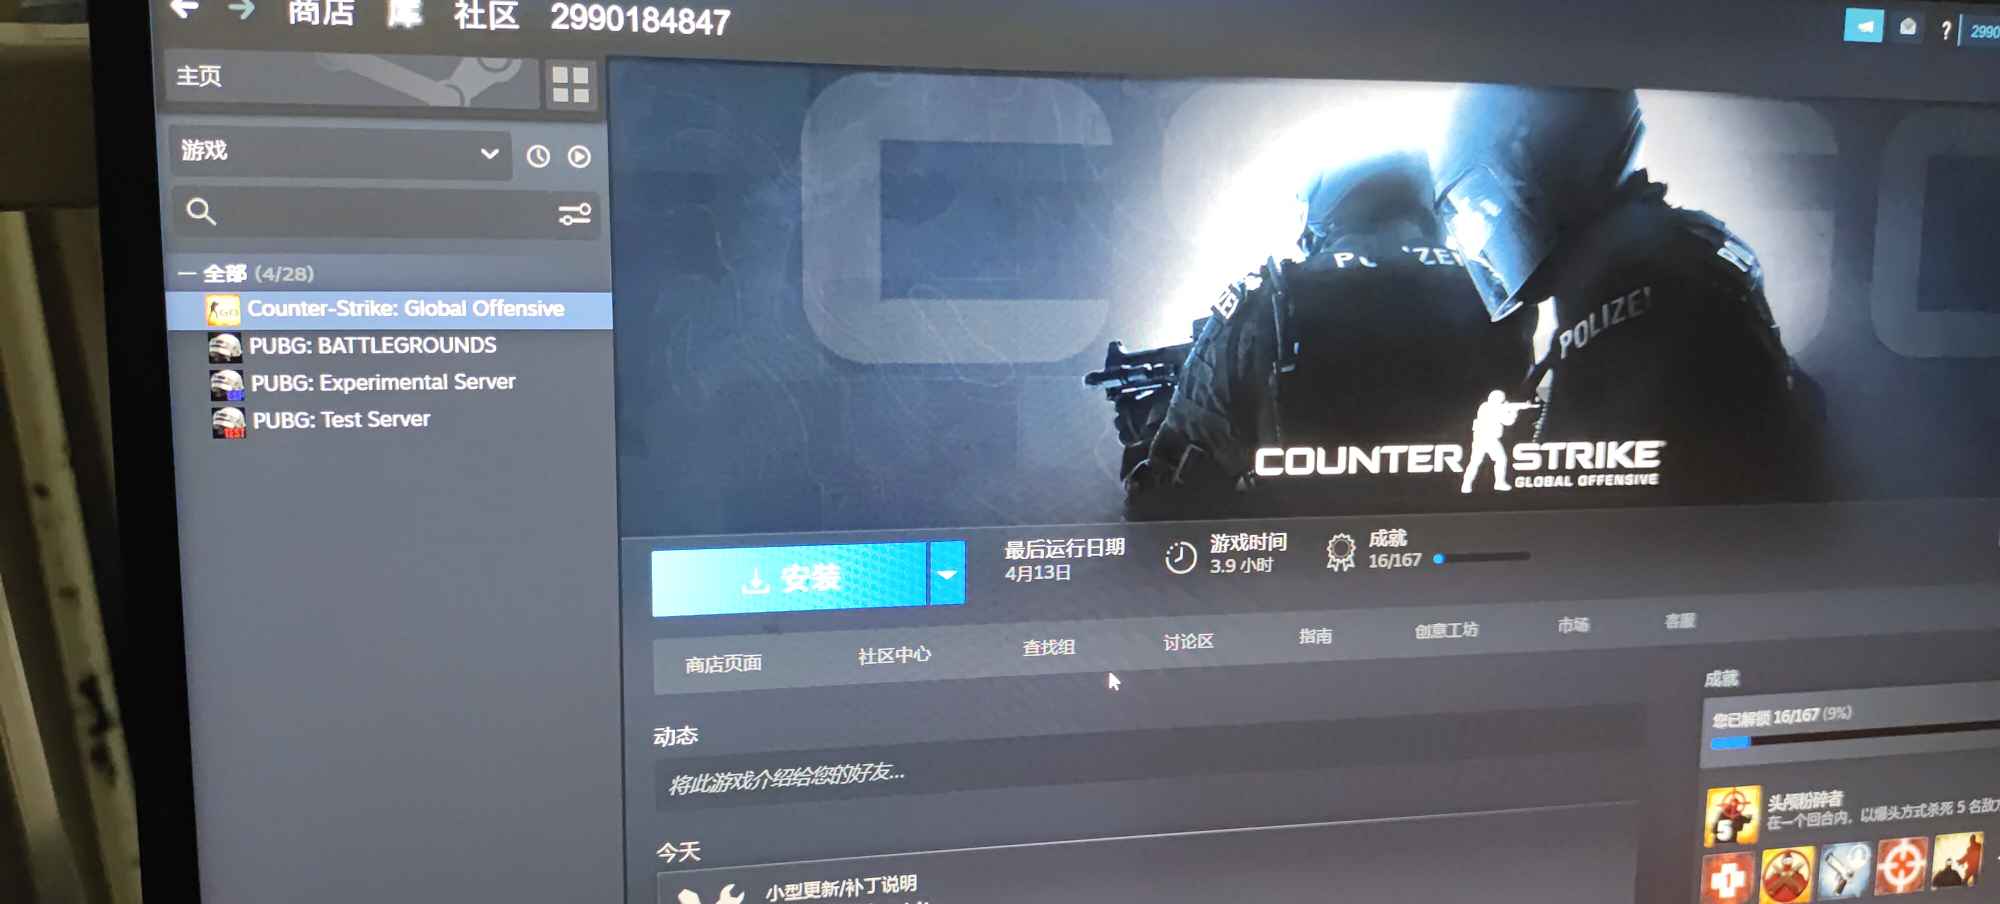Collapse the 全部 (4/28) category
2000x904 pixels.
246,273
